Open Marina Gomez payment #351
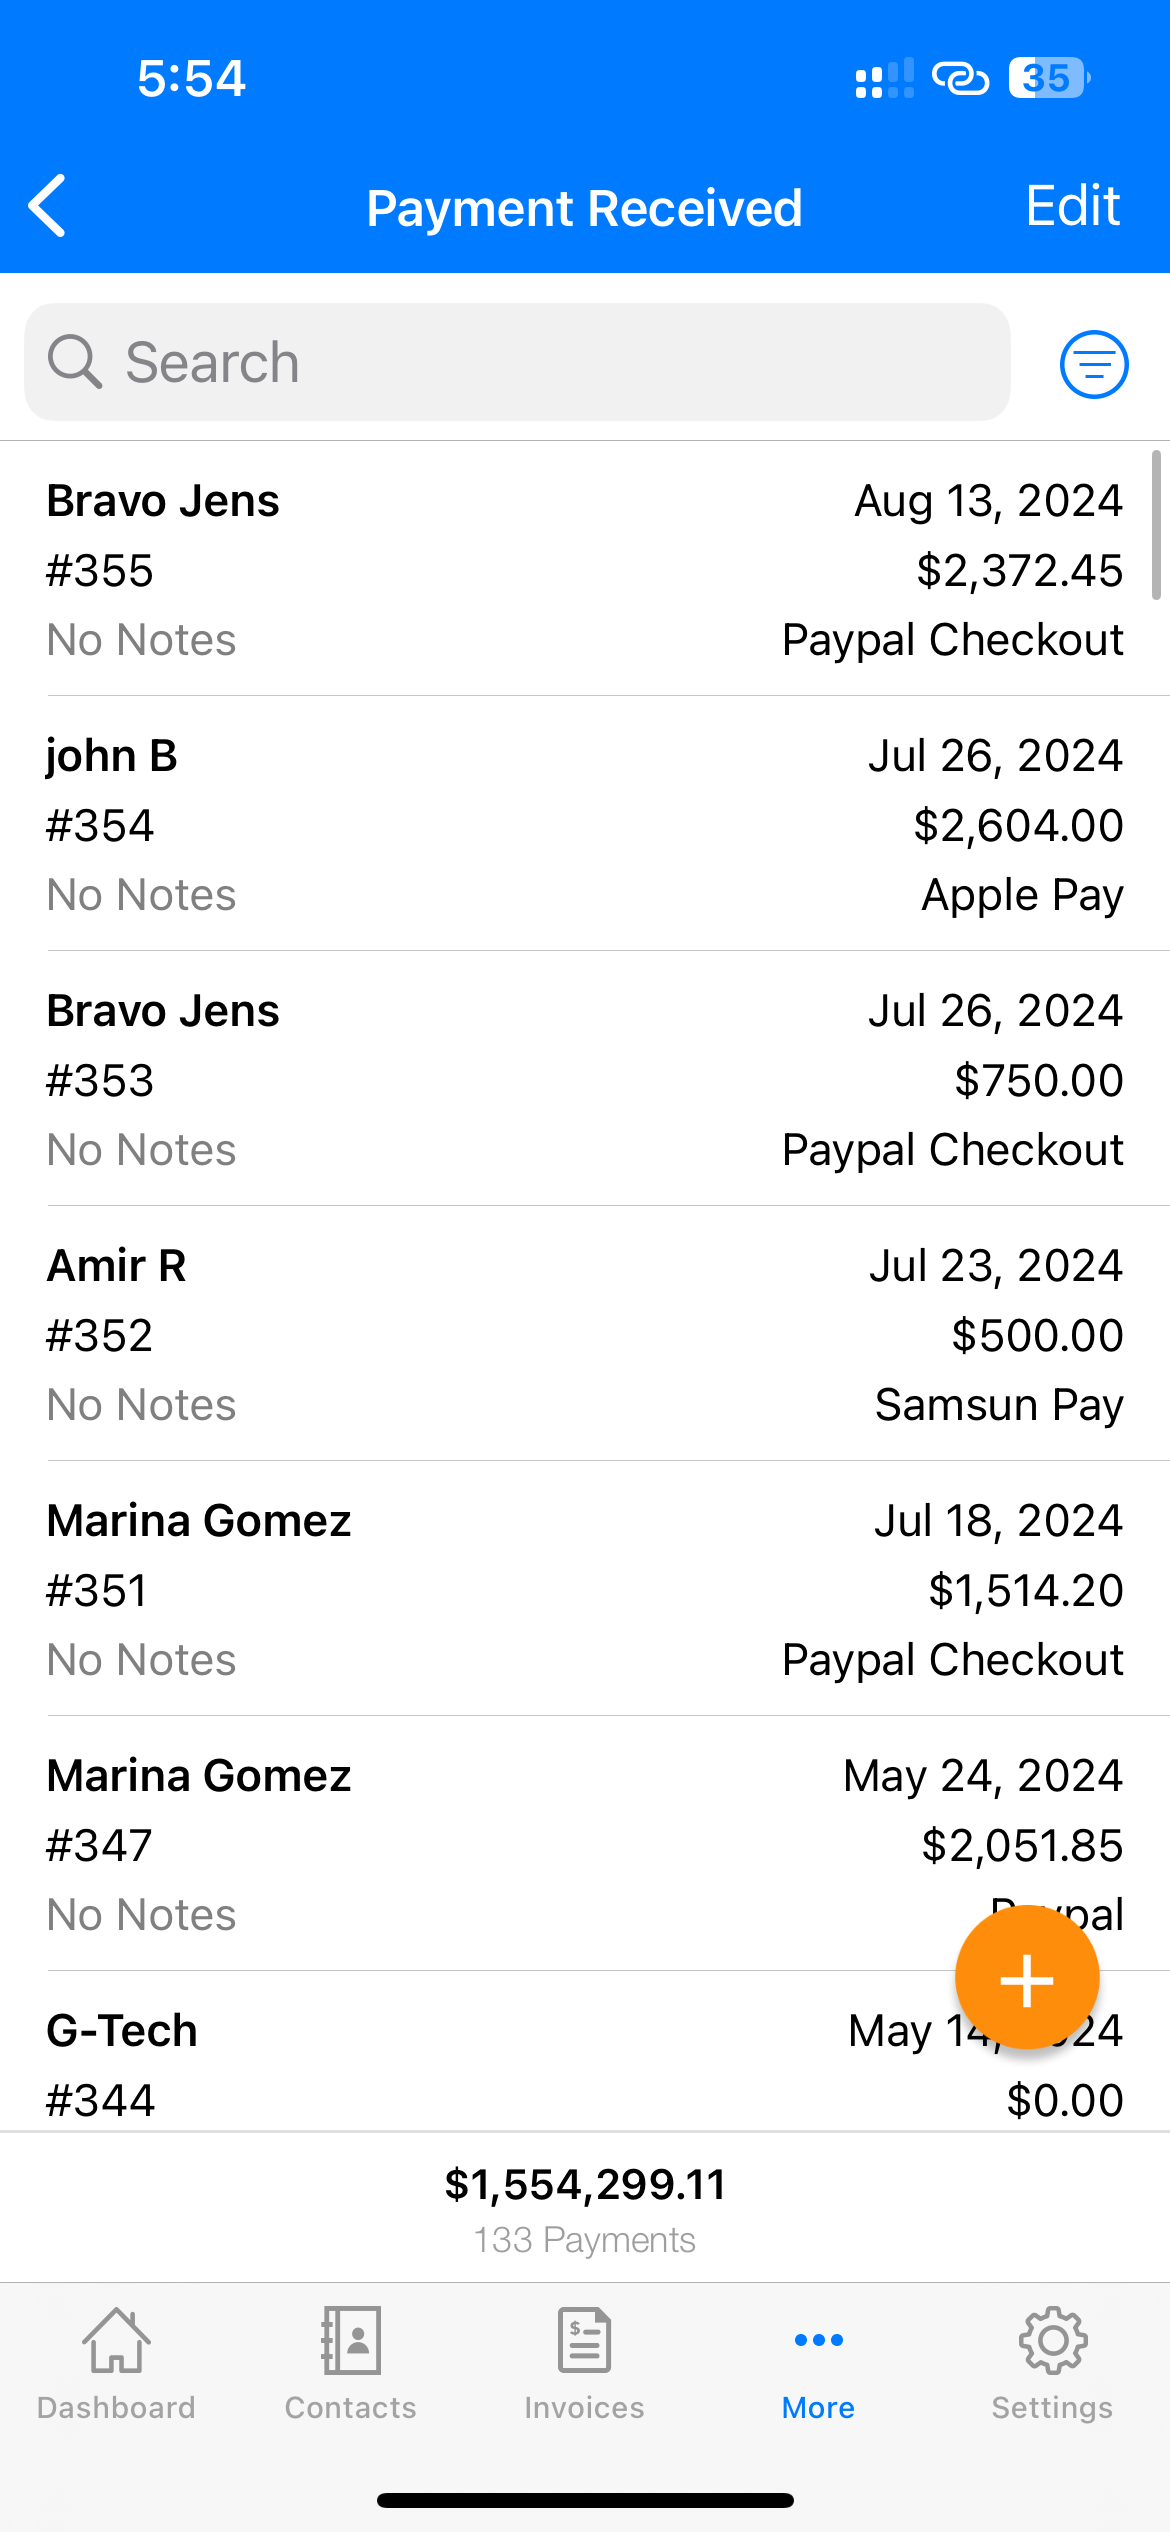Image resolution: width=1170 pixels, height=2532 pixels. coord(584,1590)
